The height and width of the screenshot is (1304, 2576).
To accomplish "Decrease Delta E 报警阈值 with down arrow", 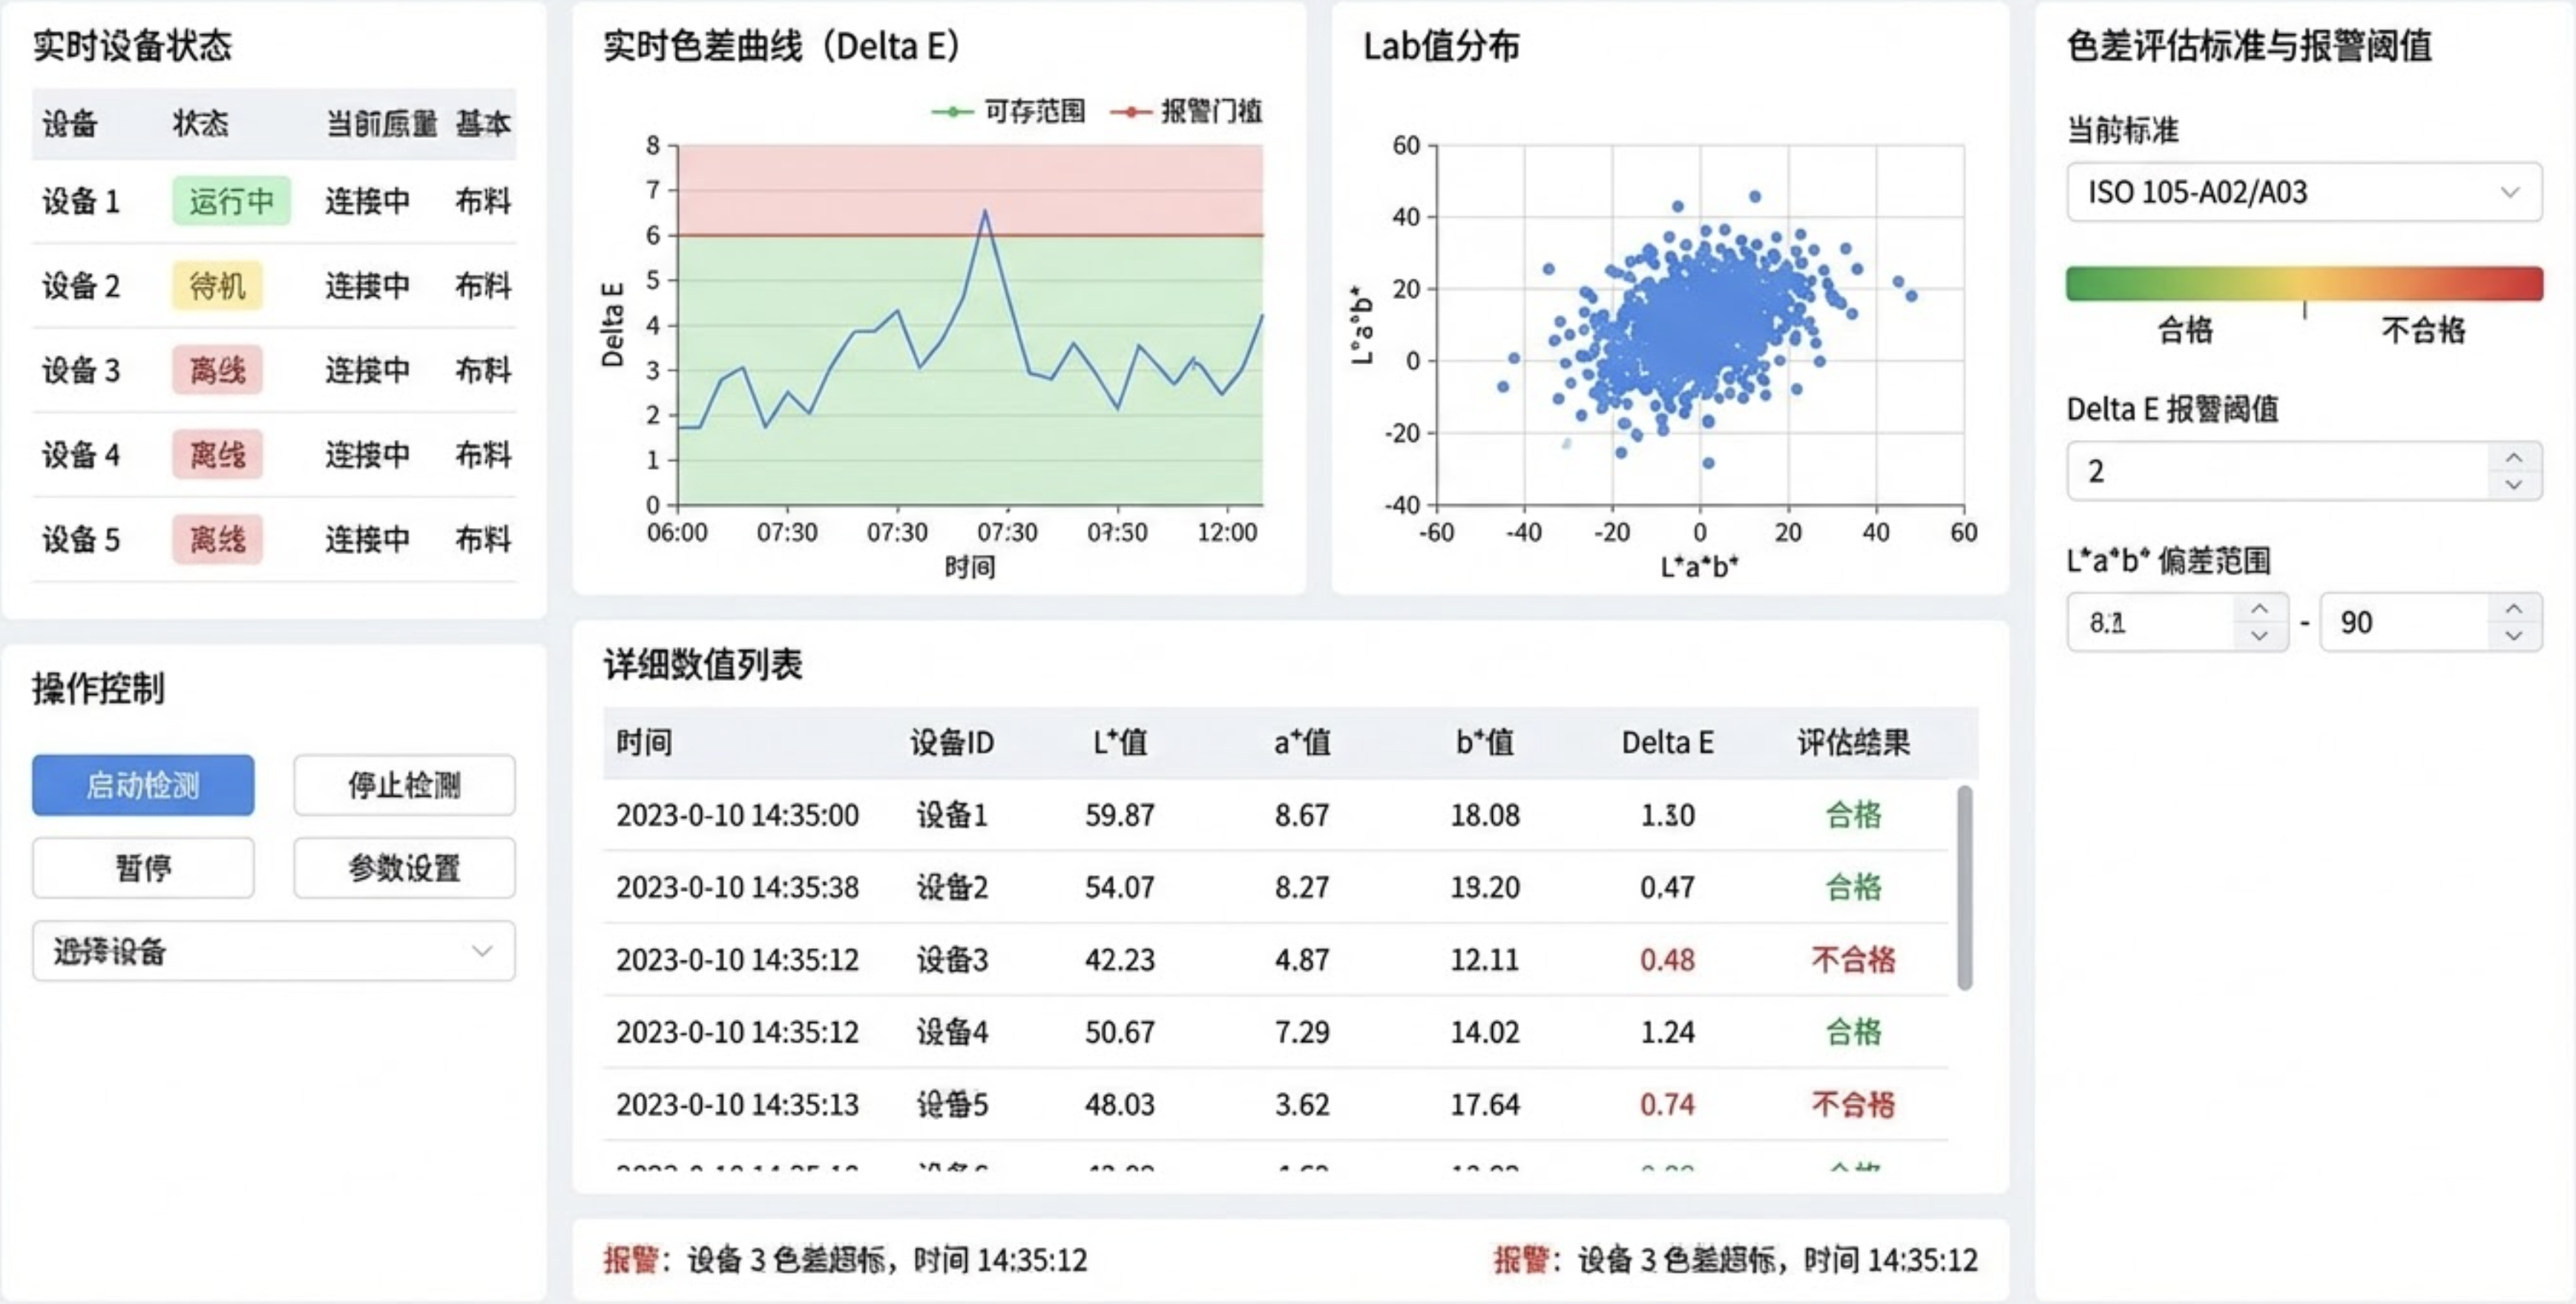I will [2514, 484].
